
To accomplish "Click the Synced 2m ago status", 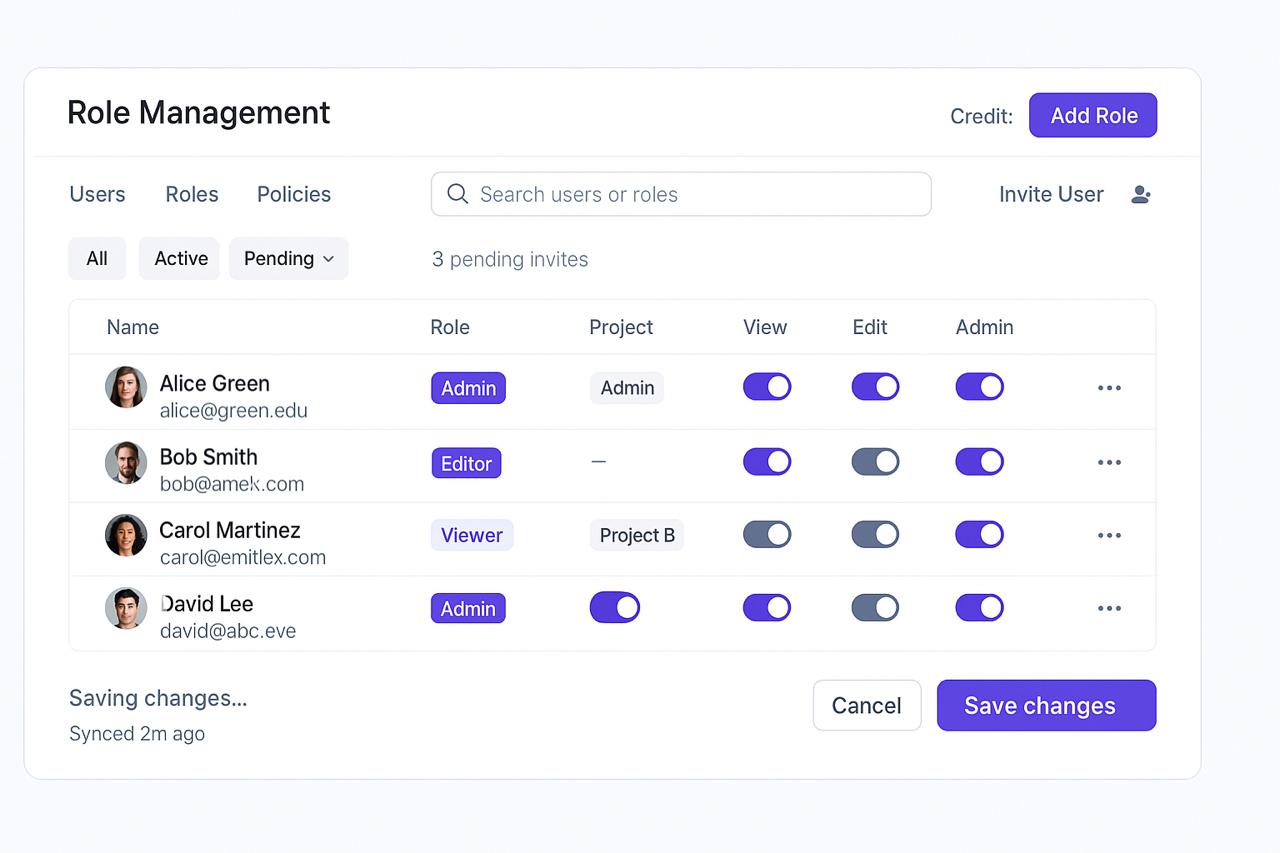I will pos(137,733).
